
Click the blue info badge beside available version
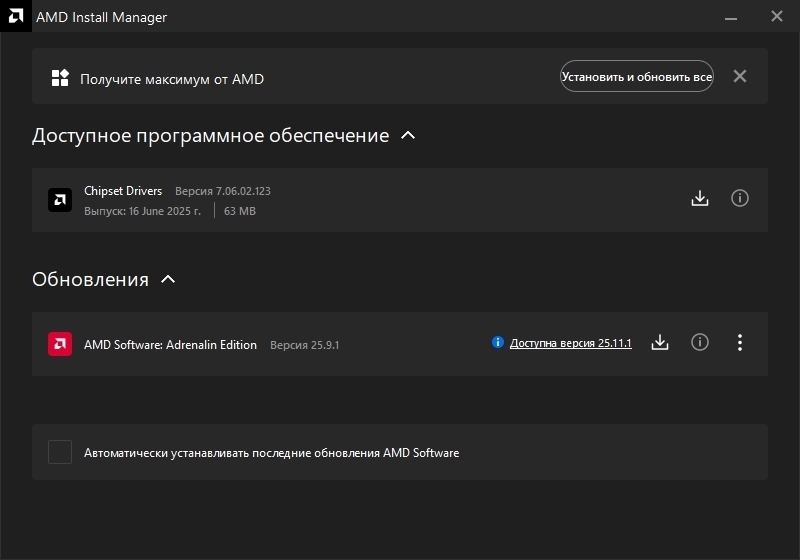pos(497,343)
